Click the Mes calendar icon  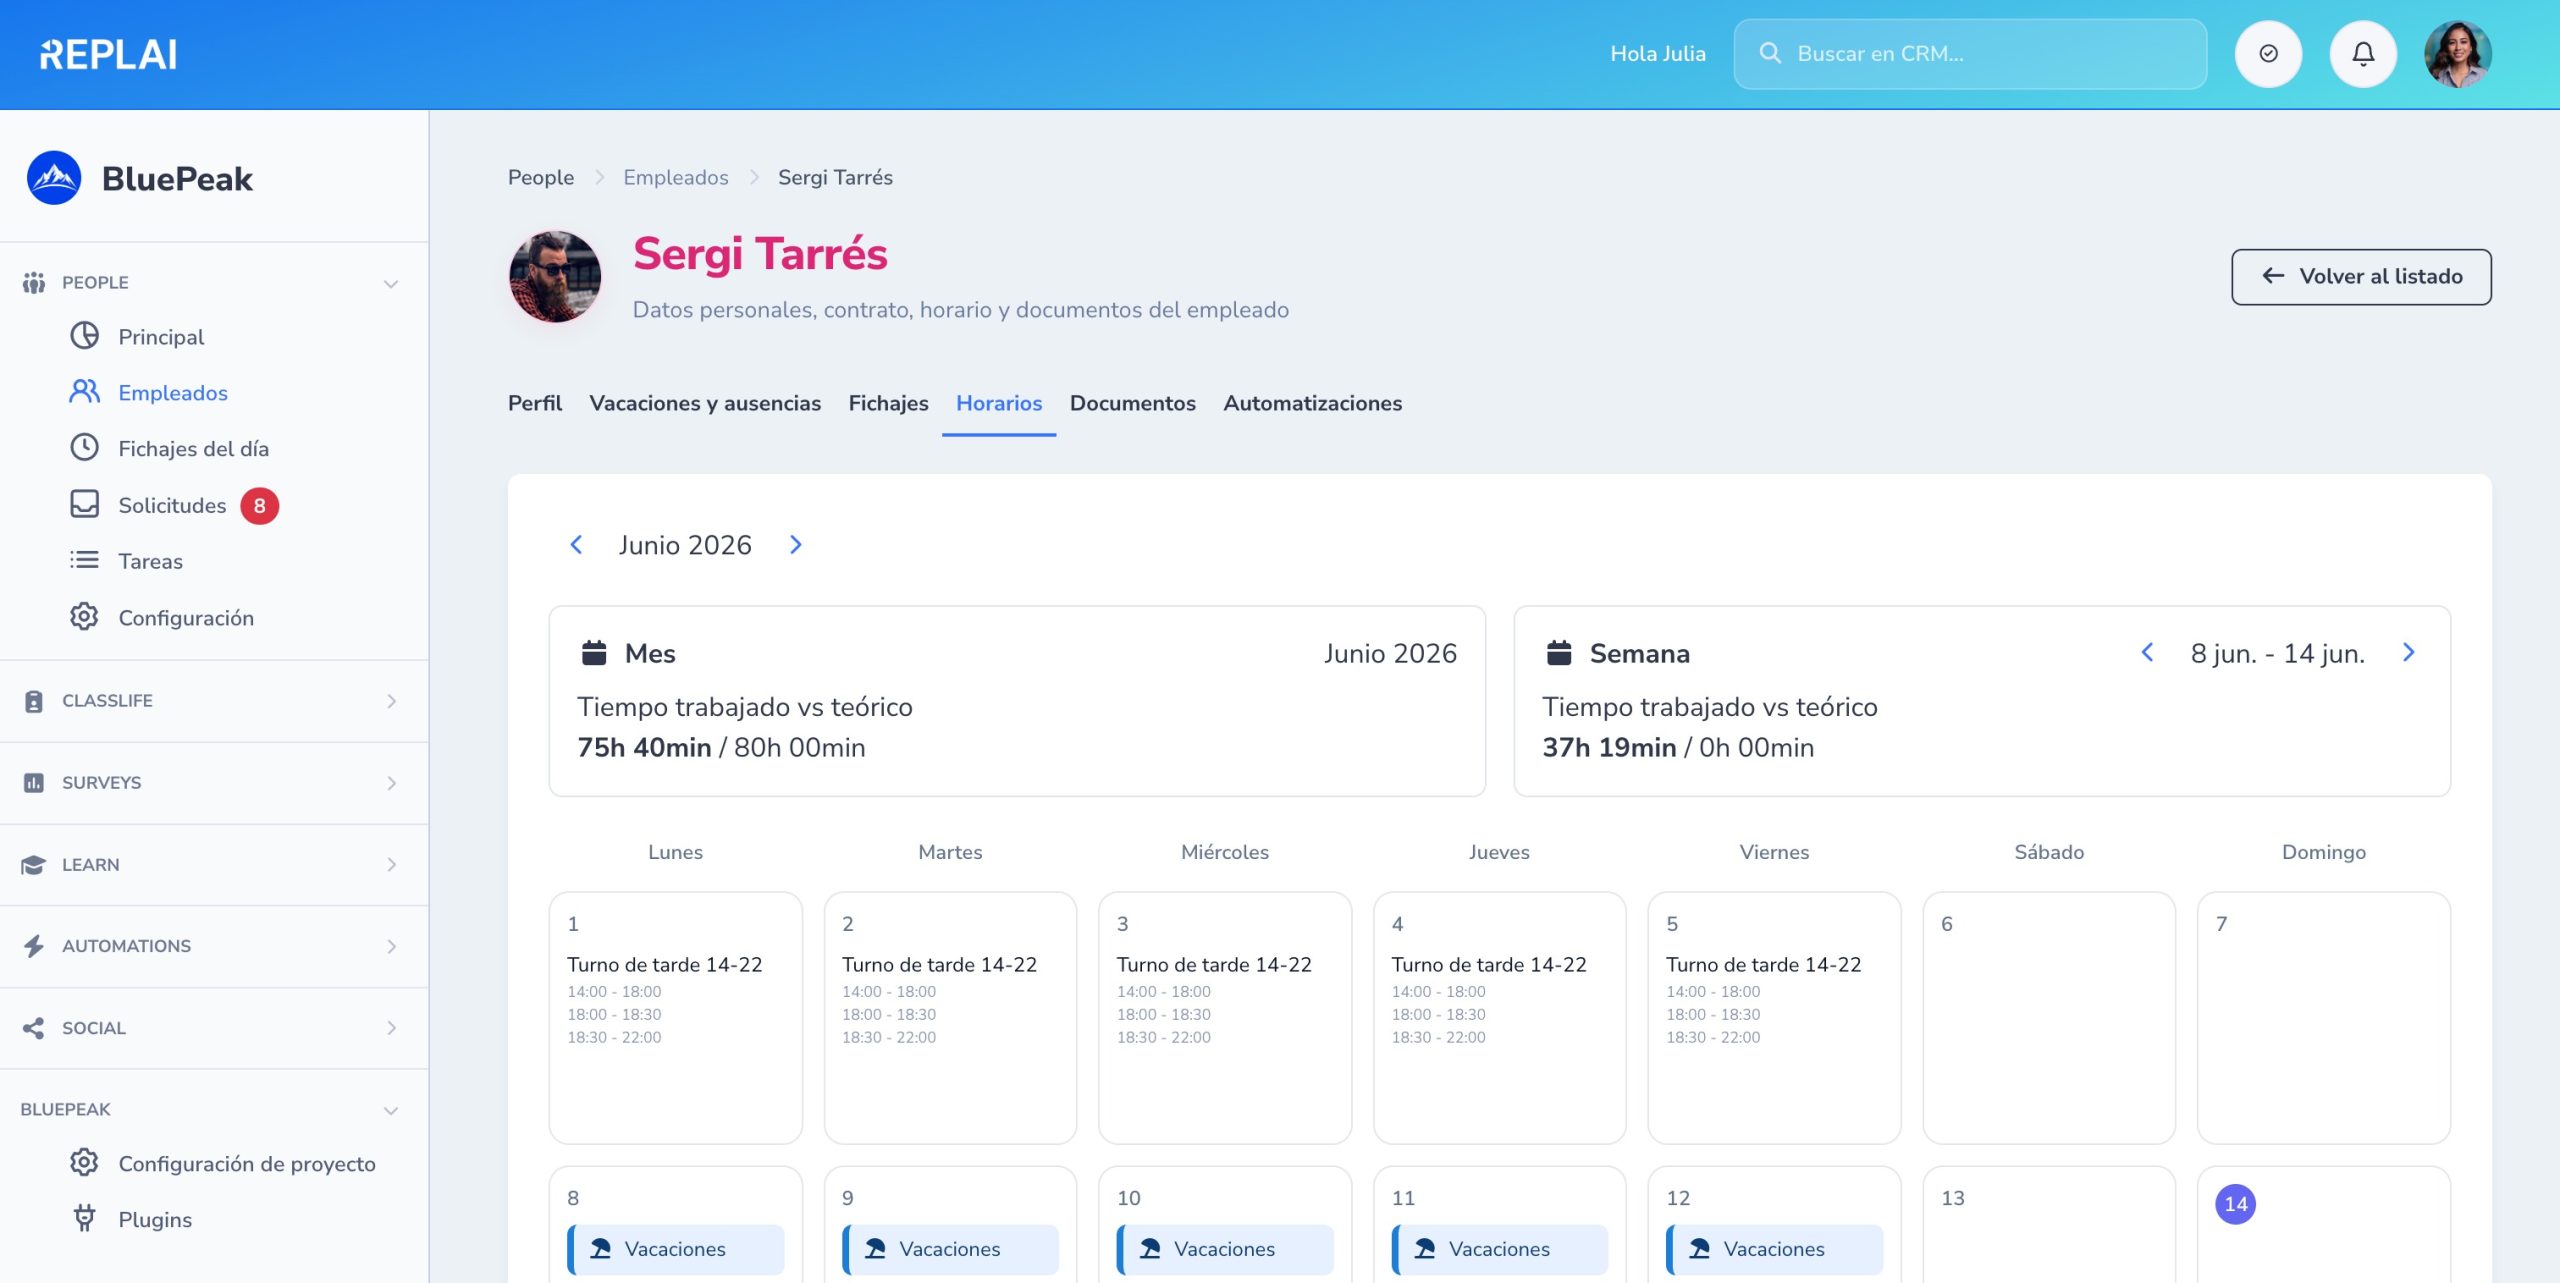point(594,653)
